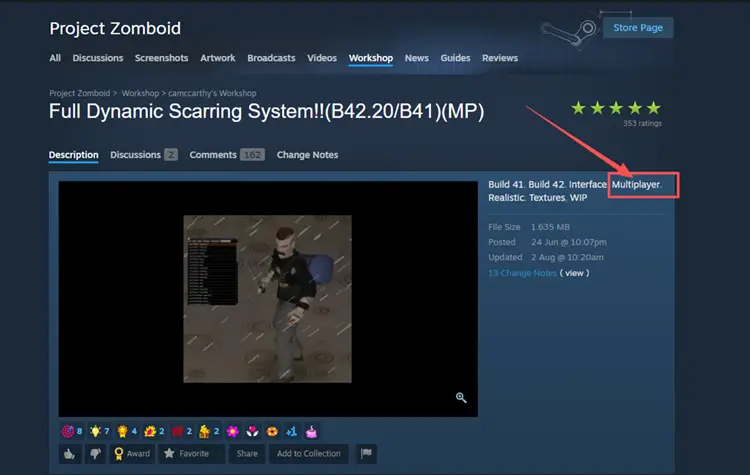Click the purple flower award icon
The width and height of the screenshot is (750, 475).
coord(233,431)
